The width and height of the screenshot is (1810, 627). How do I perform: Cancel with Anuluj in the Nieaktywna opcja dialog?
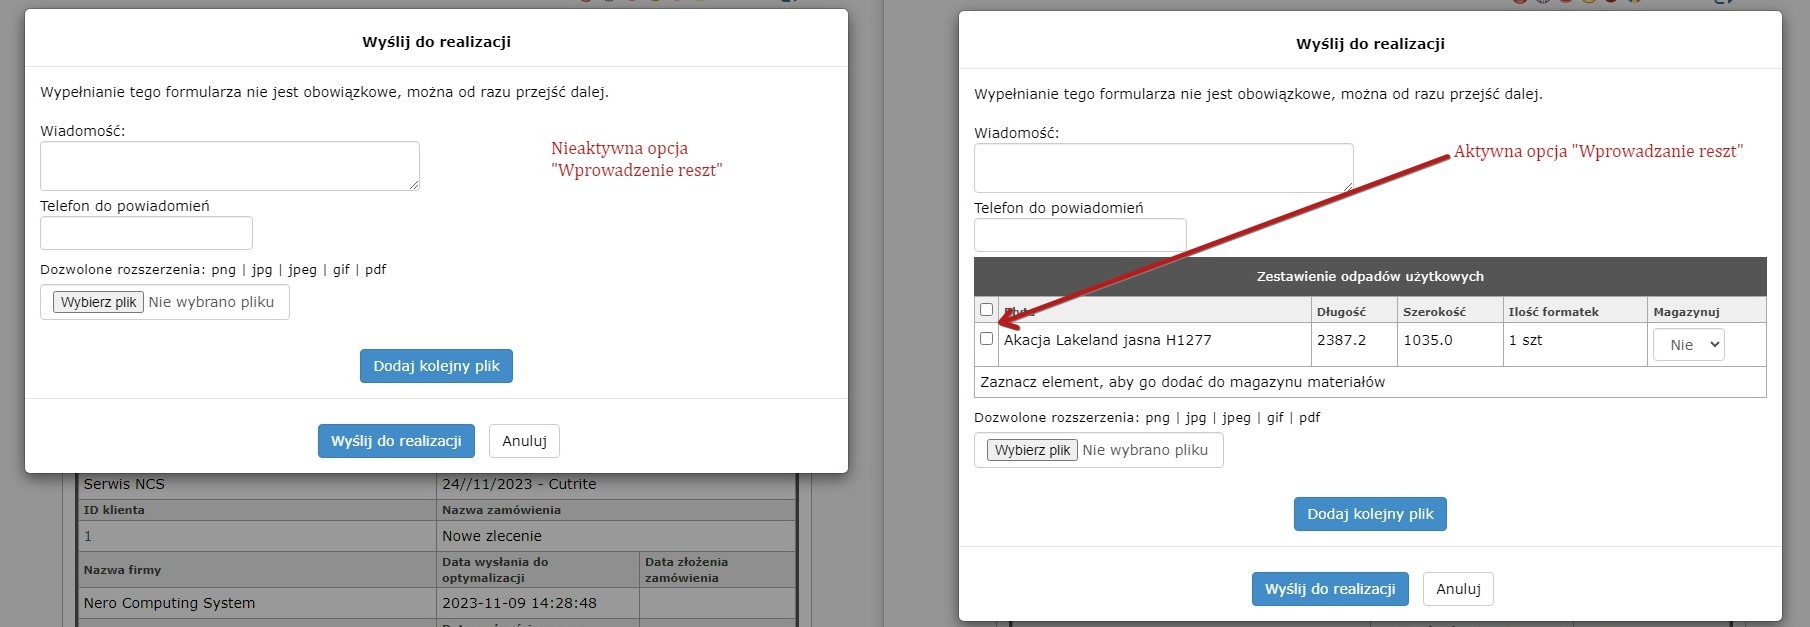click(524, 441)
